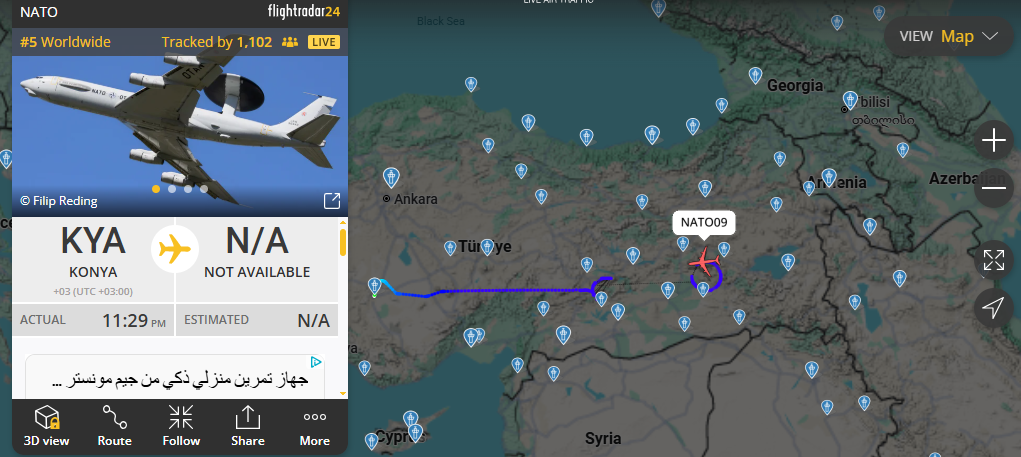
Task: Center map on my location
Action: pyautogui.click(x=994, y=308)
